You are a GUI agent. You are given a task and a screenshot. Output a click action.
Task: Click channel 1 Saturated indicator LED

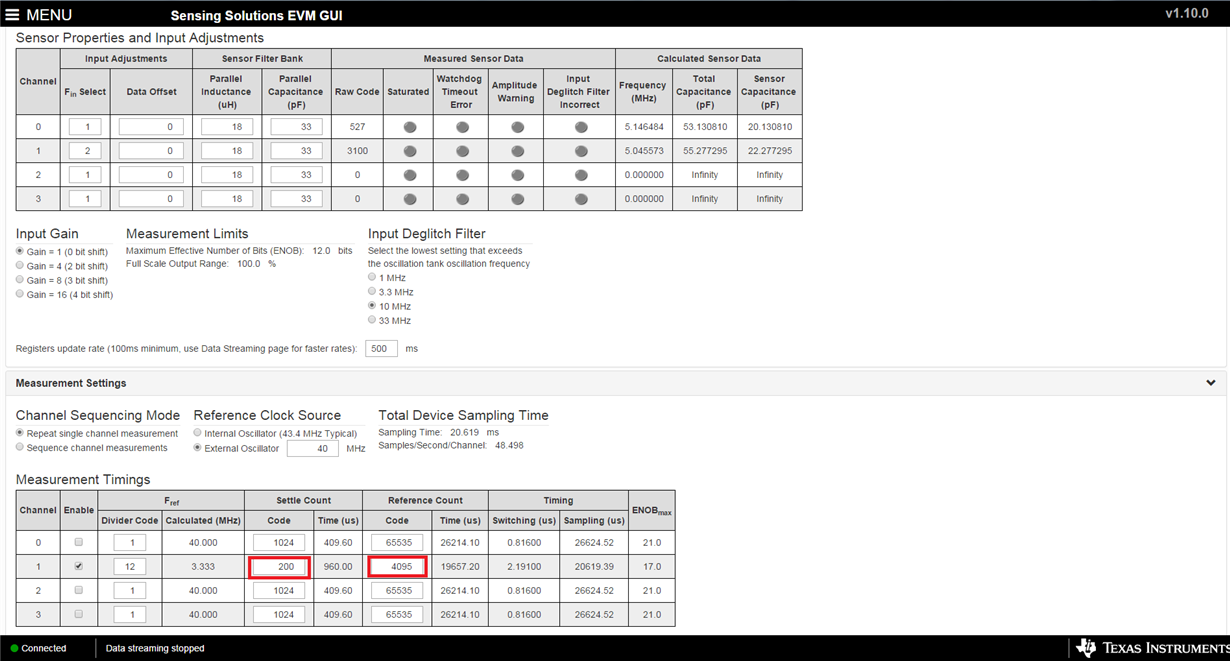(x=410, y=151)
